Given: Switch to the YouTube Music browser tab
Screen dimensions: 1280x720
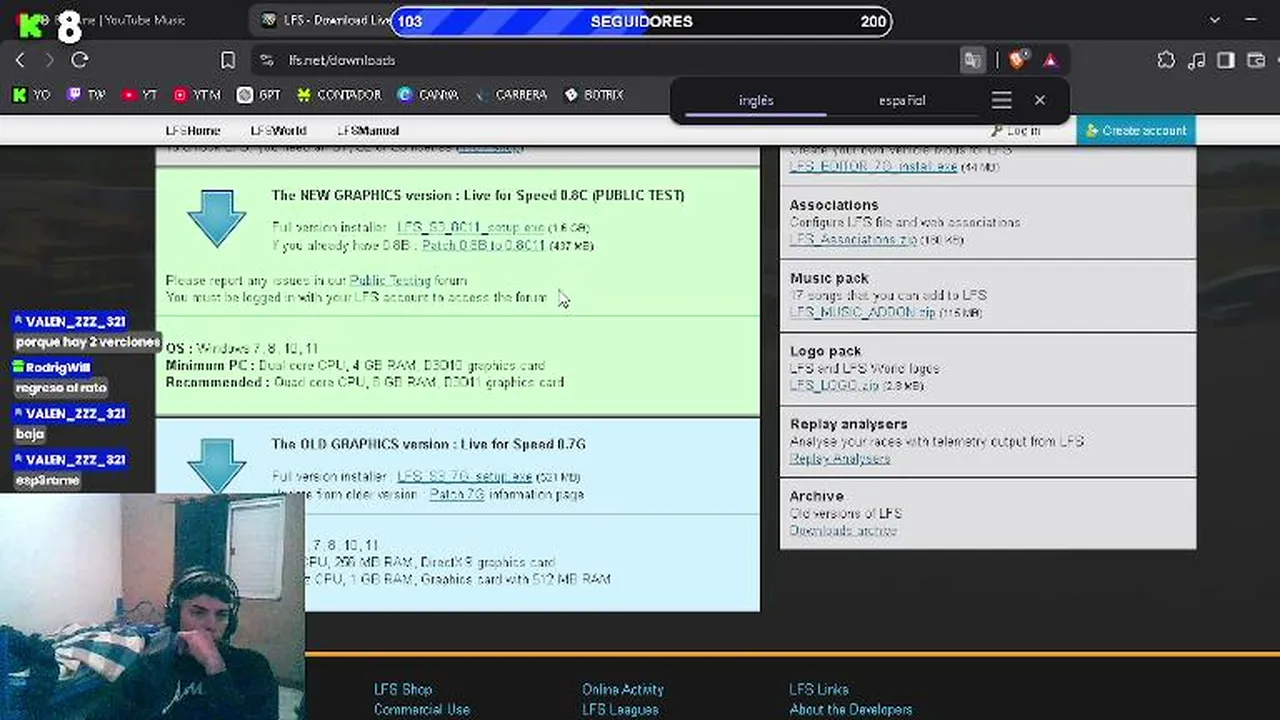Looking at the screenshot, I should coord(118,20).
